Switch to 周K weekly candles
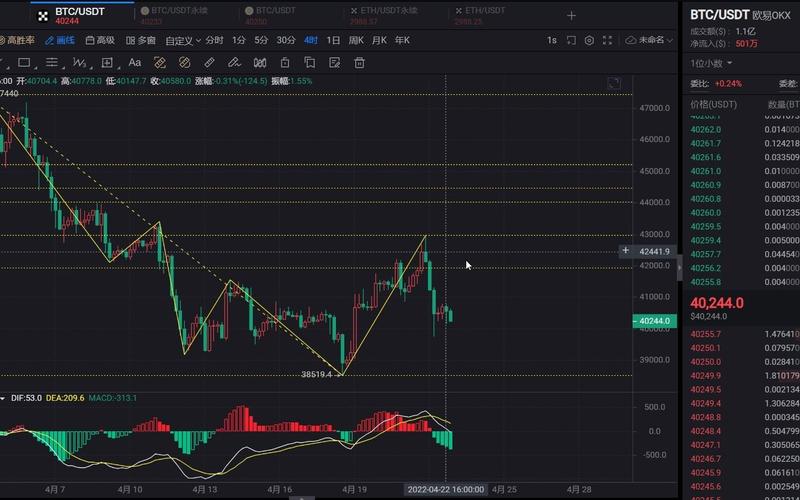The image size is (800, 500). coord(356,40)
